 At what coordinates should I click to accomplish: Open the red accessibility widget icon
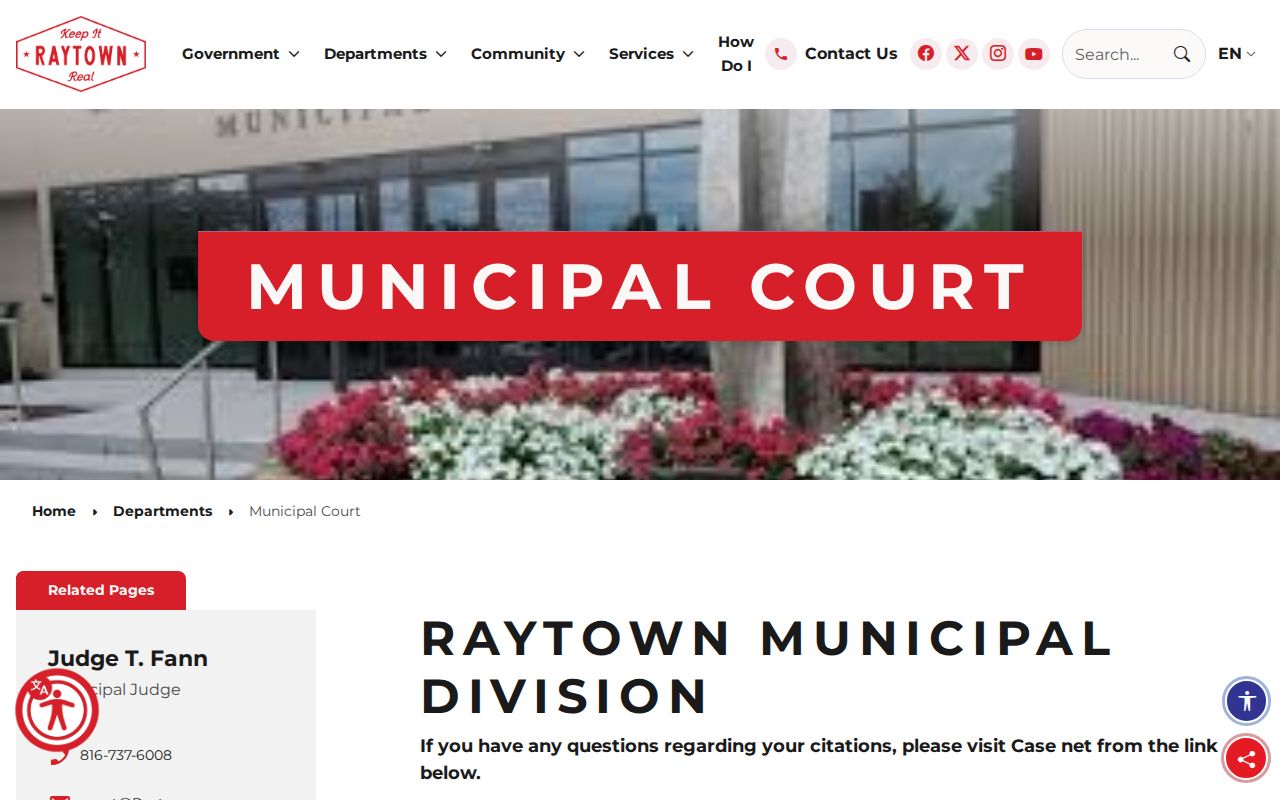pos(57,710)
